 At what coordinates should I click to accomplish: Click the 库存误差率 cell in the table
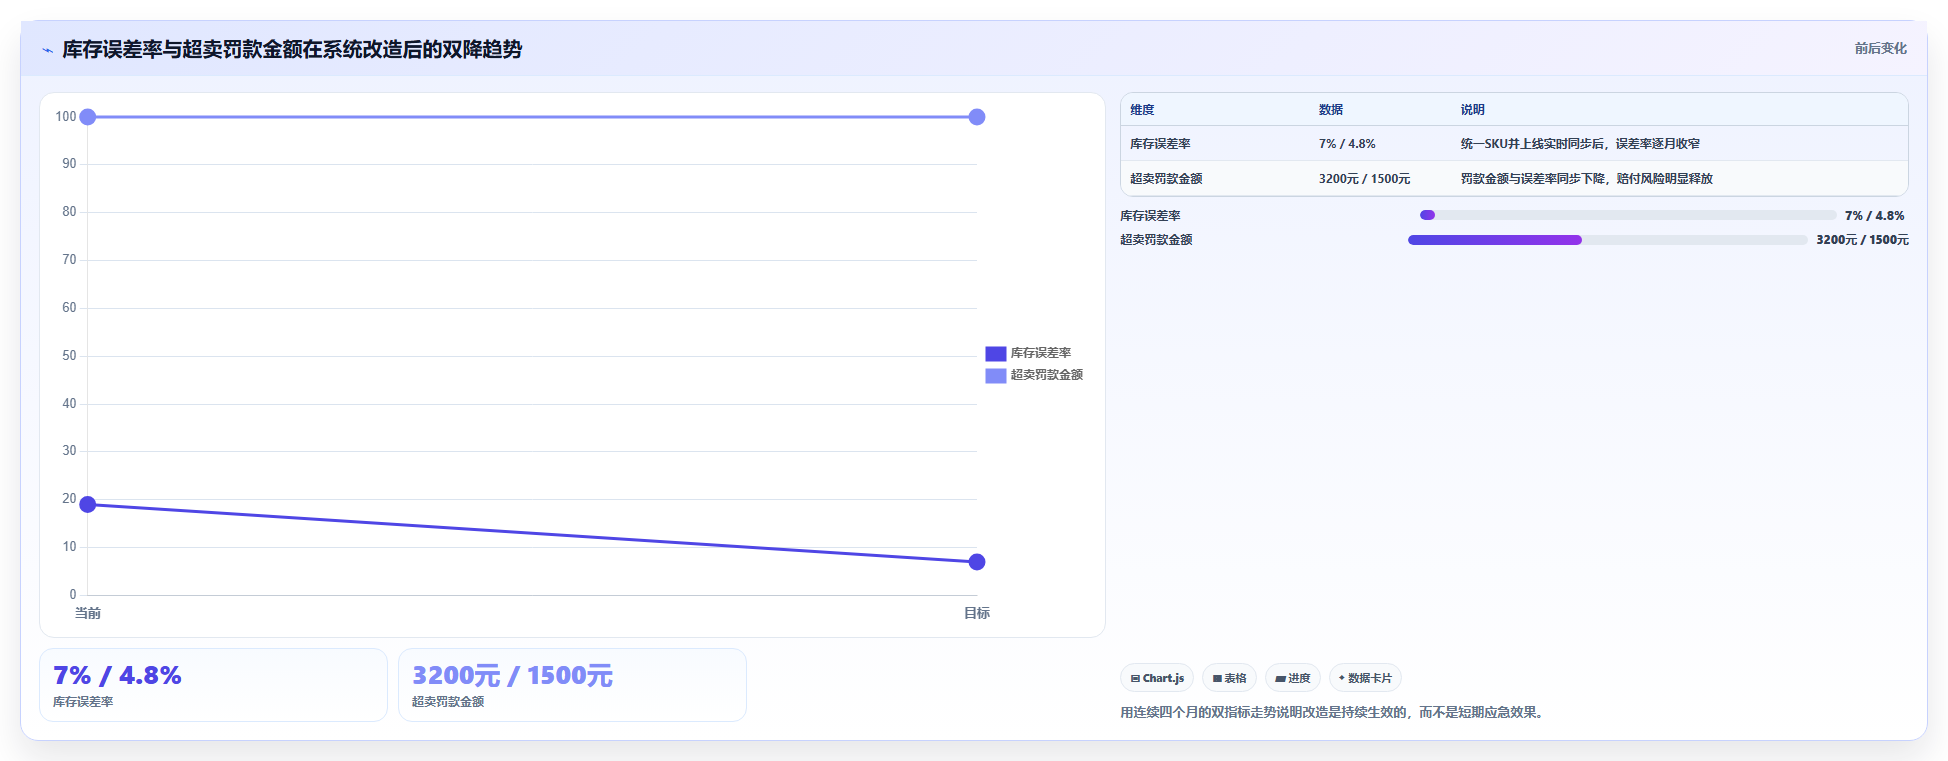(1160, 144)
